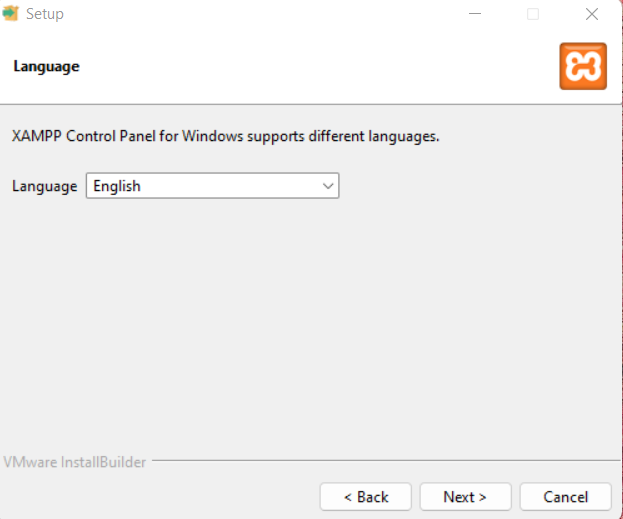Viewport: 623px width, 519px height.
Task: Minimize the Setup window
Action: pyautogui.click(x=475, y=14)
